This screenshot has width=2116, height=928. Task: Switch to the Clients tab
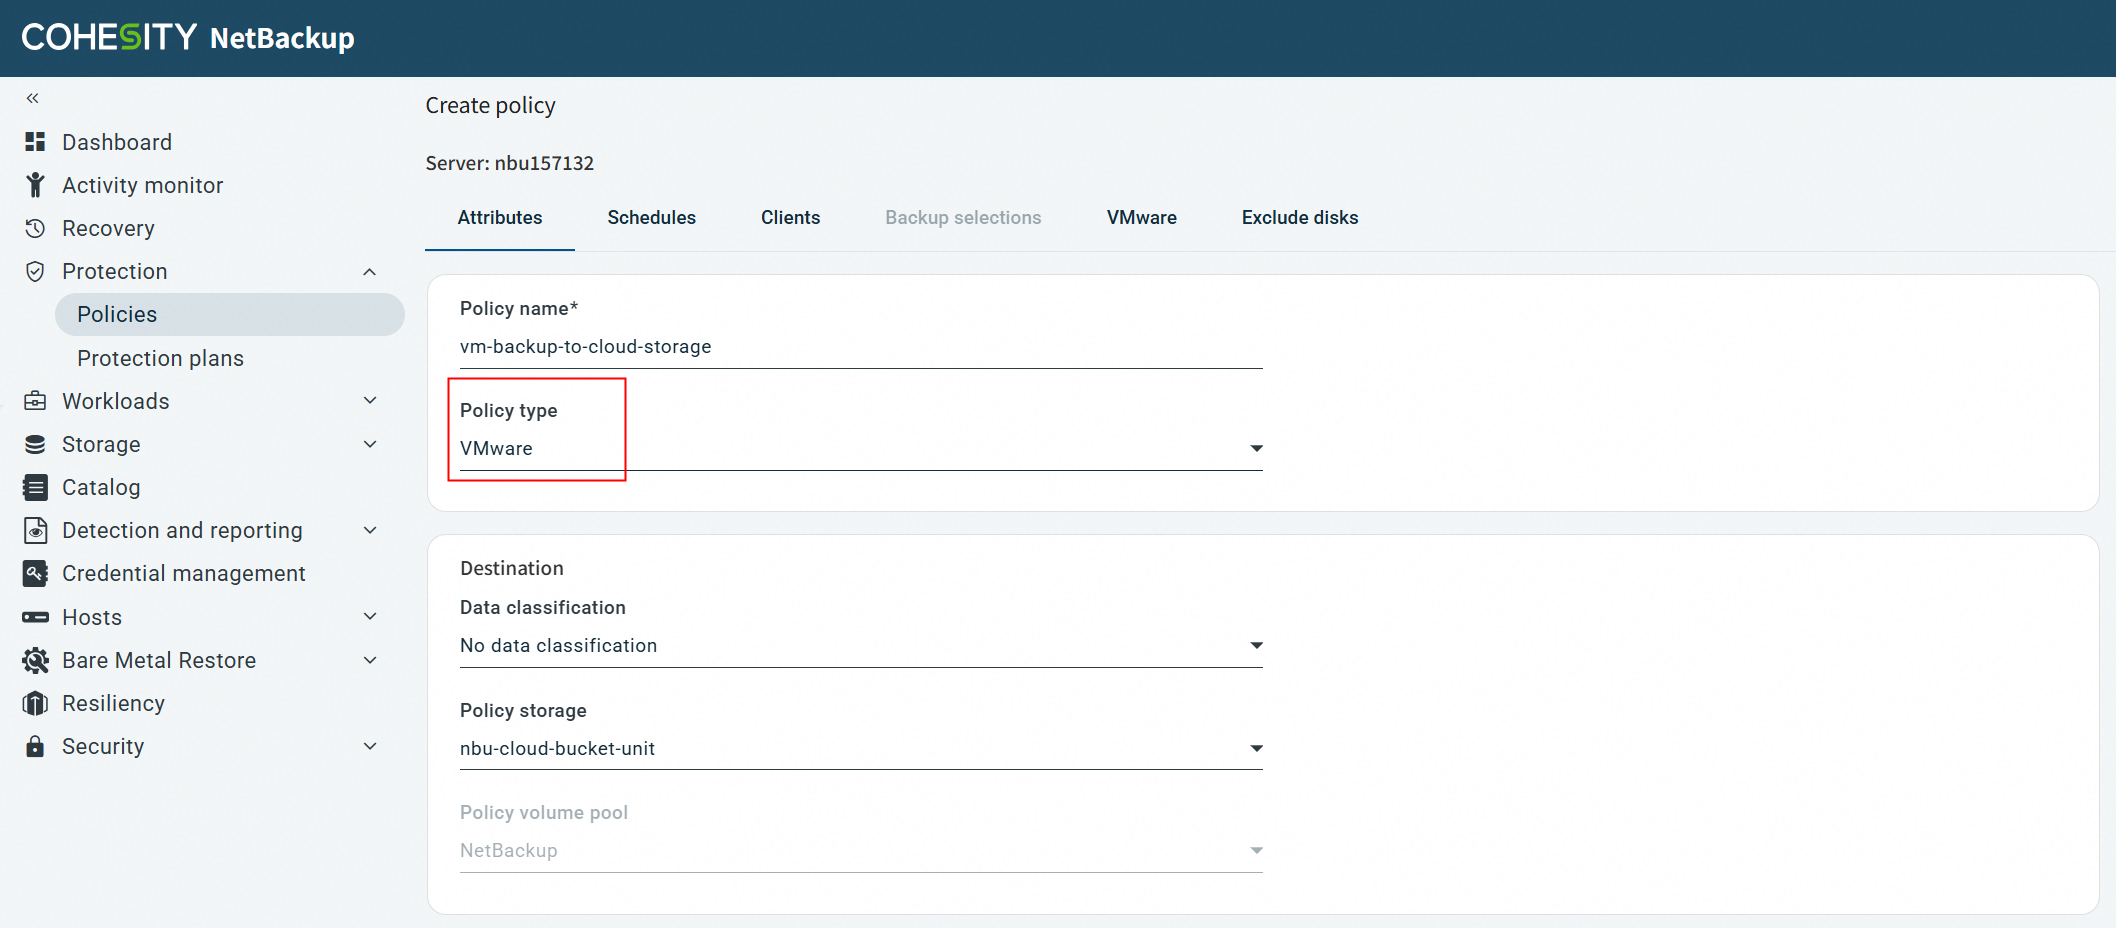[791, 218]
